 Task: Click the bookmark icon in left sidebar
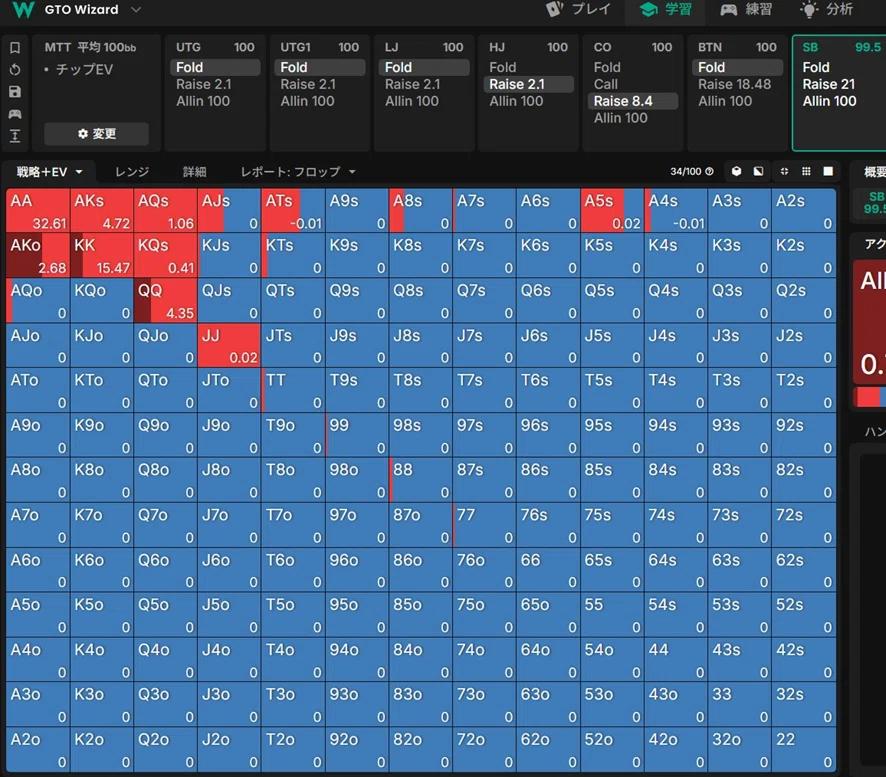(15, 47)
